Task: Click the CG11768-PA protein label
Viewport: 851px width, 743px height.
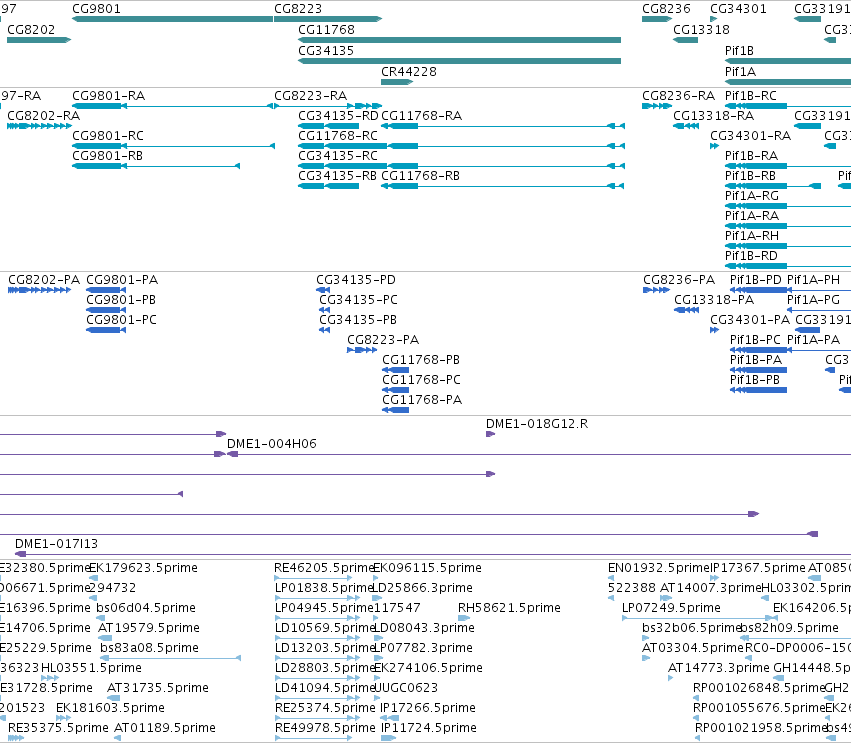Action: pyautogui.click(x=422, y=401)
